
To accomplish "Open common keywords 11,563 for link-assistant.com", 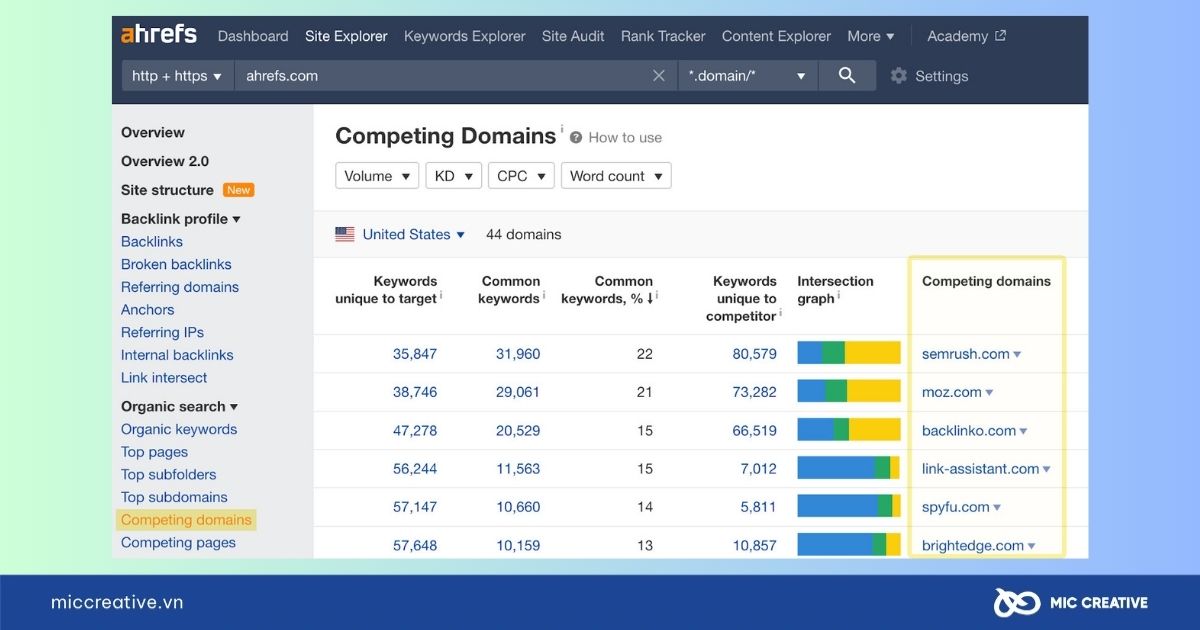I will point(518,469).
